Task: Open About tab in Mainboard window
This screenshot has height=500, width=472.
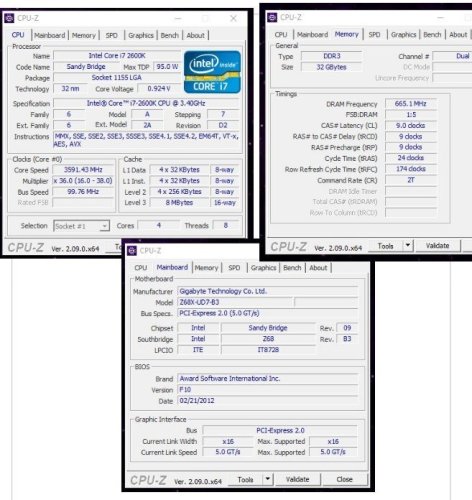Action: click(x=318, y=268)
